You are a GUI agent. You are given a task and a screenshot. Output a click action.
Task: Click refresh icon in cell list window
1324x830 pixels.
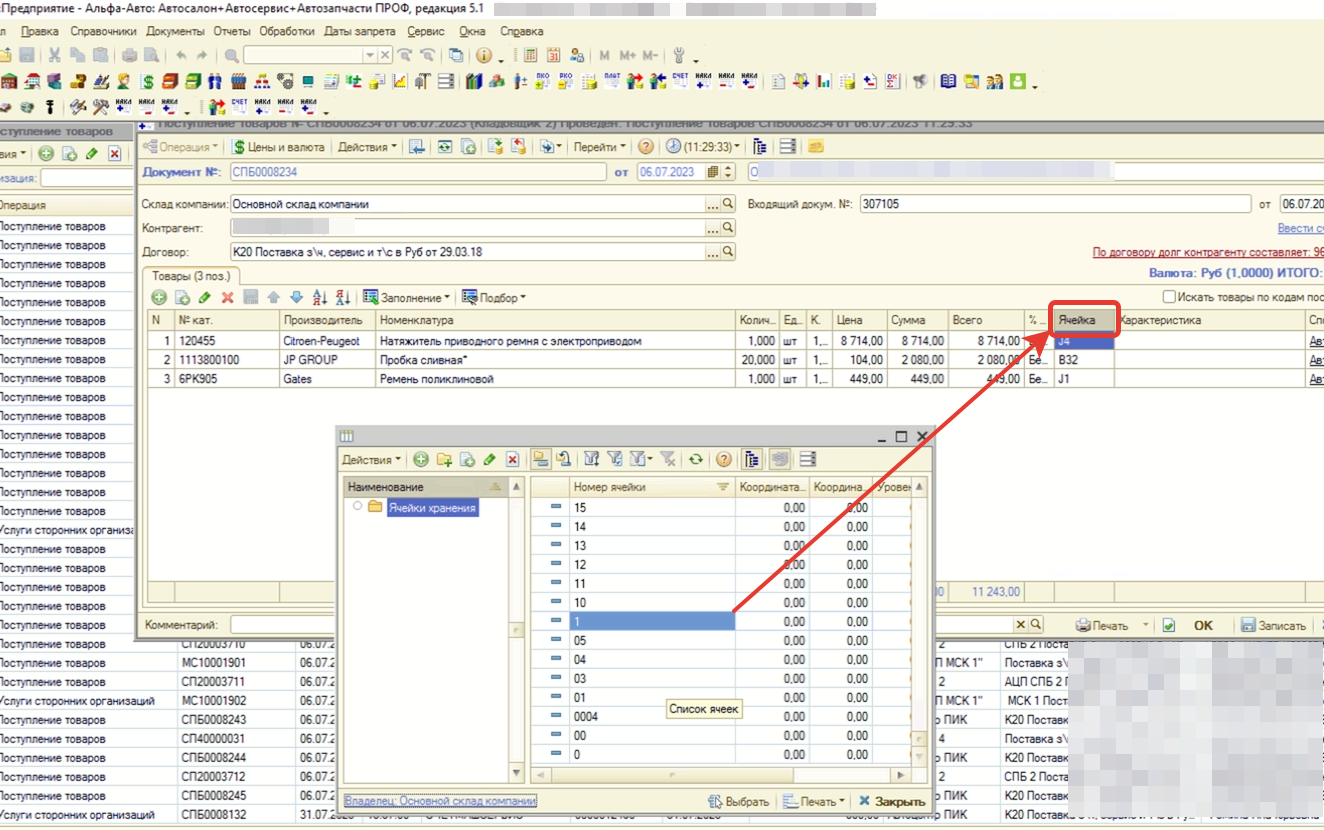[x=696, y=460]
